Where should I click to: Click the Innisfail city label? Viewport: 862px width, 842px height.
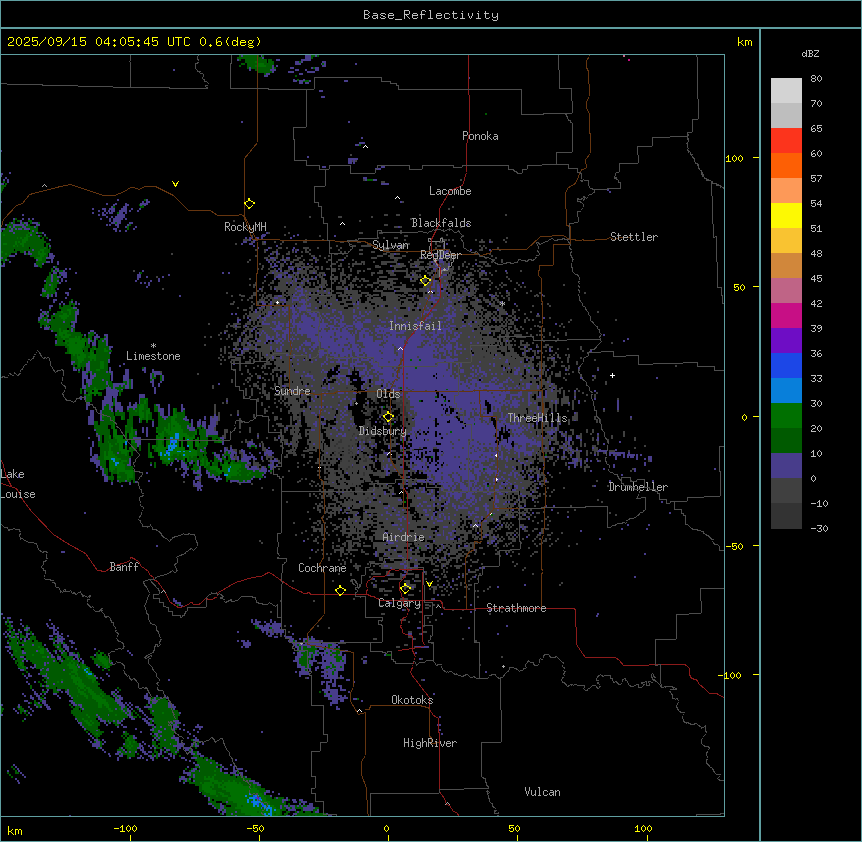click(x=415, y=326)
